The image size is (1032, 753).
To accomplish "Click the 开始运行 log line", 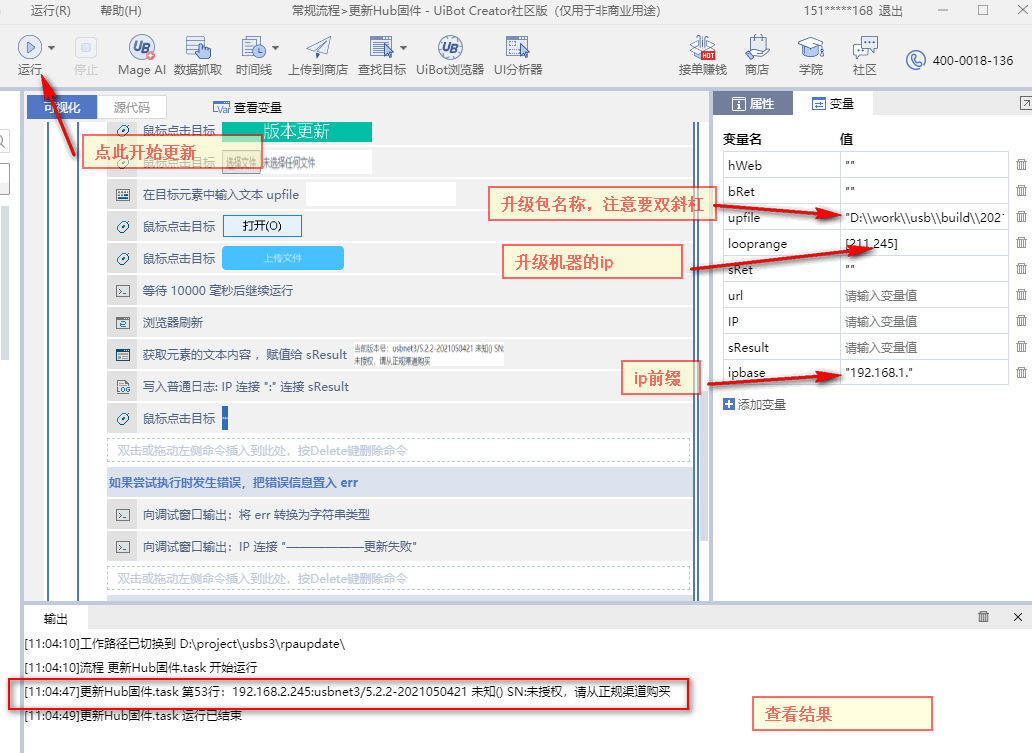I will (x=141, y=667).
